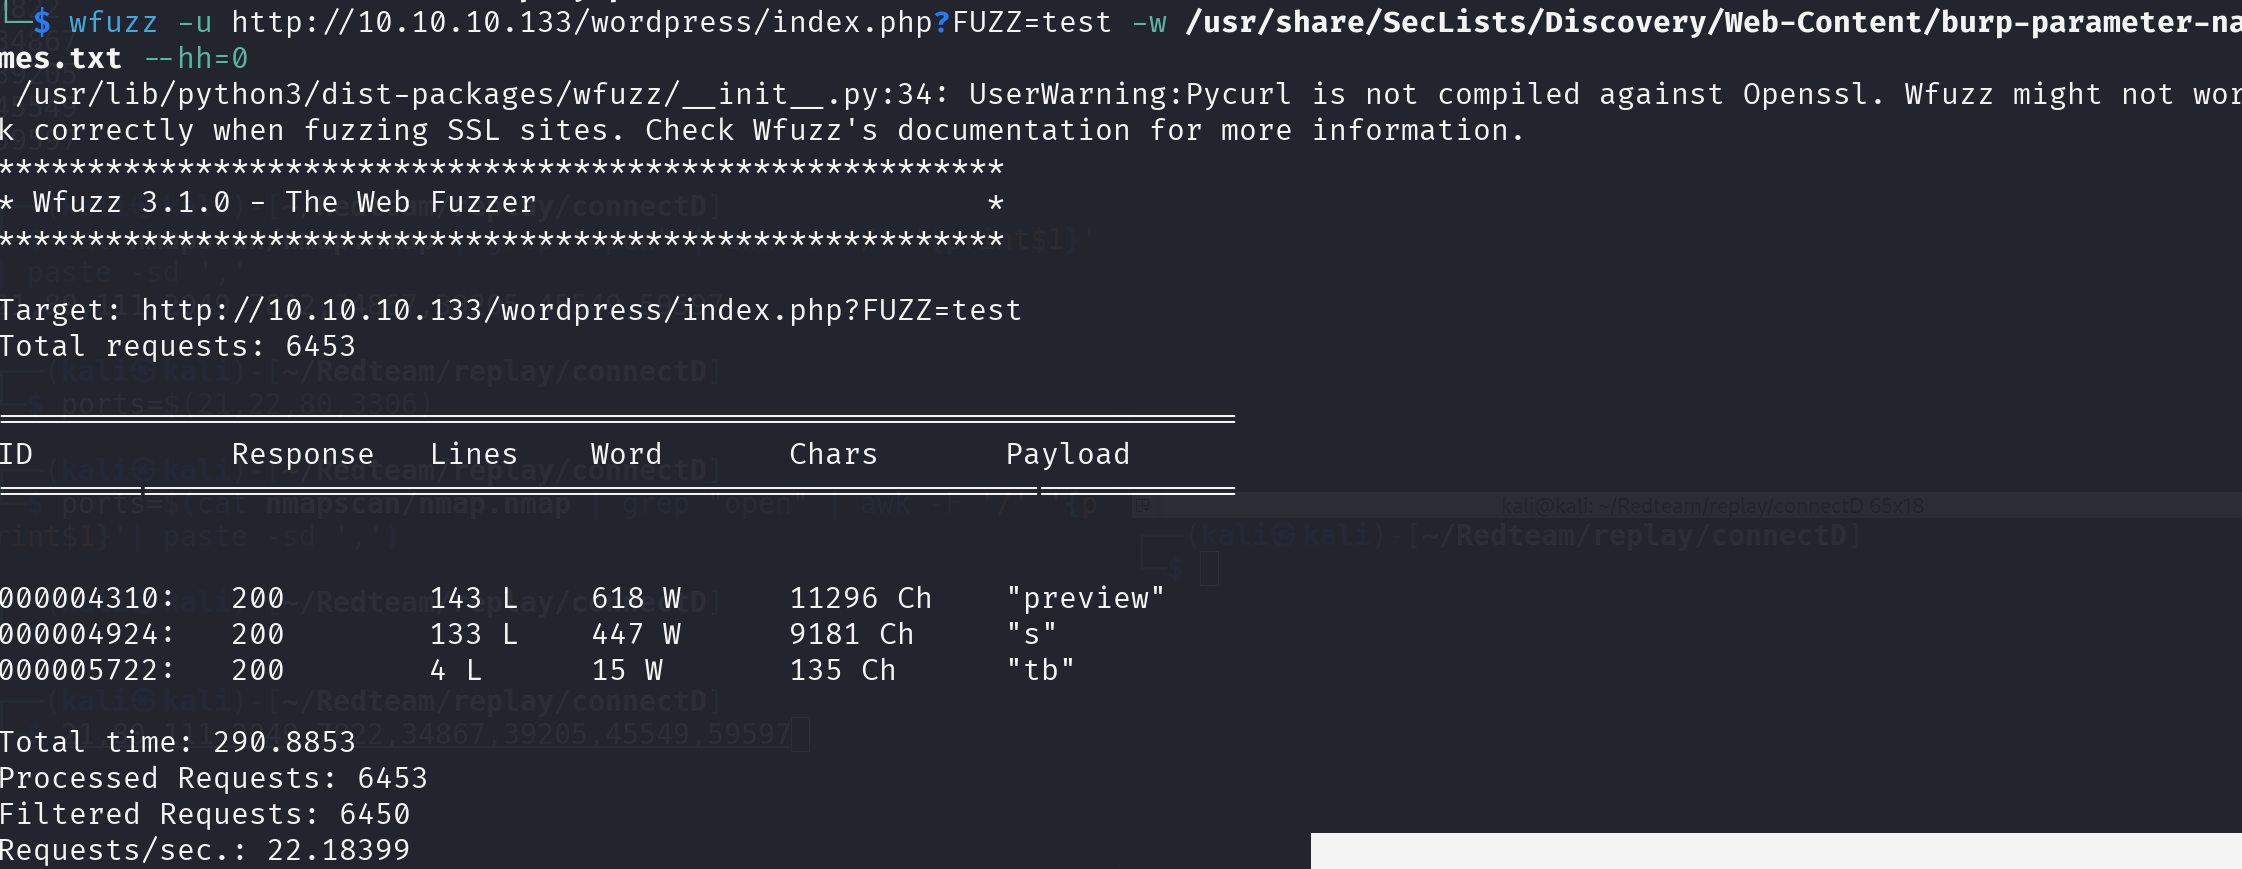Click the Lines column header

pyautogui.click(x=473, y=454)
